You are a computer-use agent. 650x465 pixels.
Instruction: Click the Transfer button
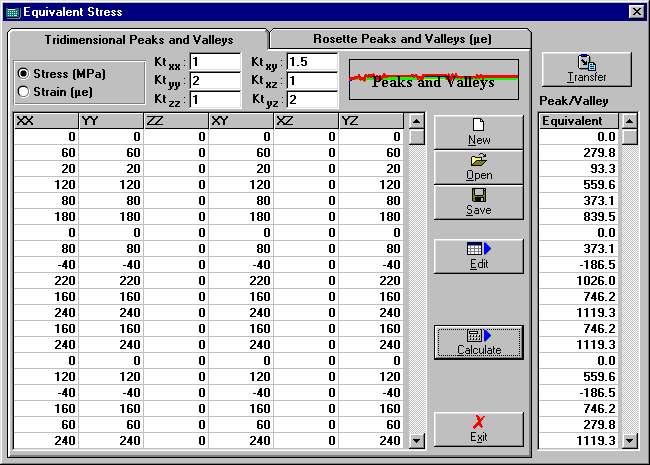pos(586,69)
